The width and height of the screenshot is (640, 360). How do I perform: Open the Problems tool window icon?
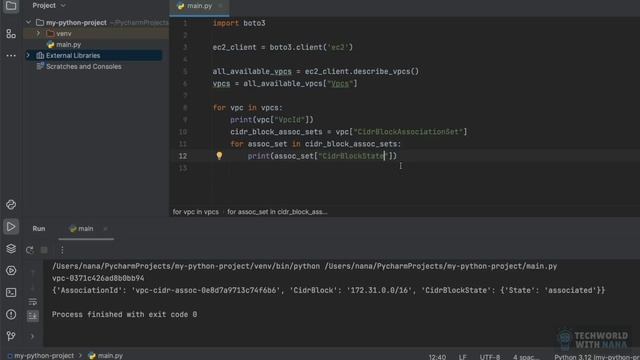pyautogui.click(x=11, y=314)
